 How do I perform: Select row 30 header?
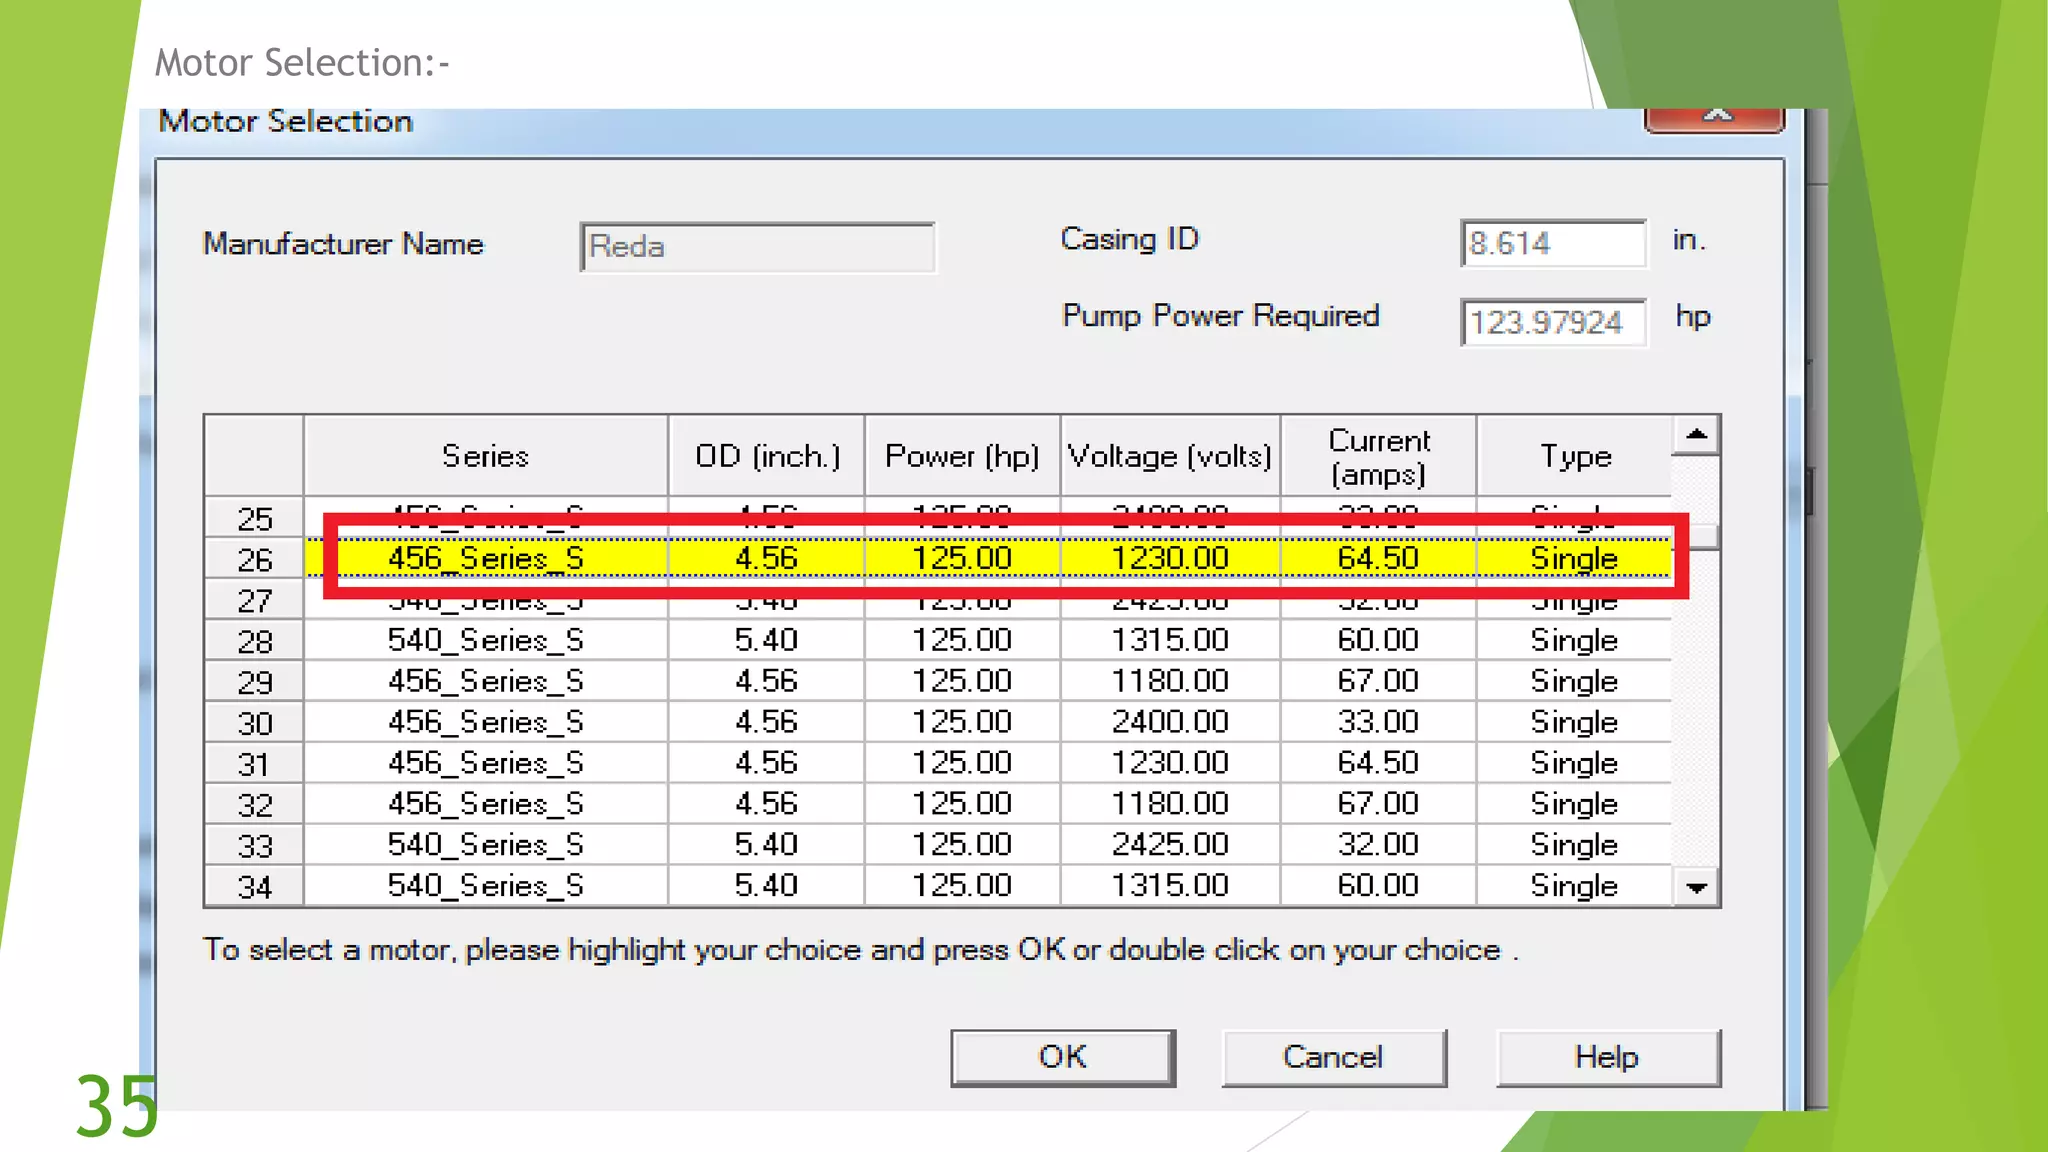point(254,723)
